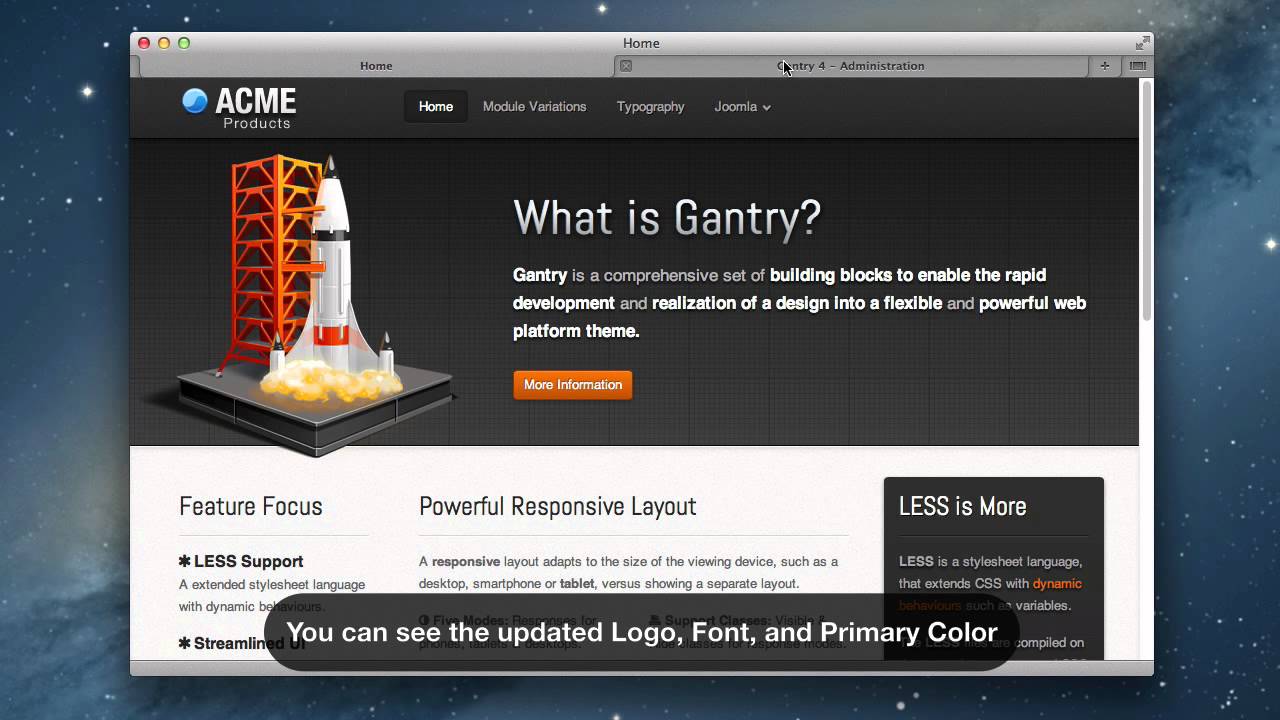Go to the Typography page
This screenshot has width=1280, height=720.
point(650,106)
